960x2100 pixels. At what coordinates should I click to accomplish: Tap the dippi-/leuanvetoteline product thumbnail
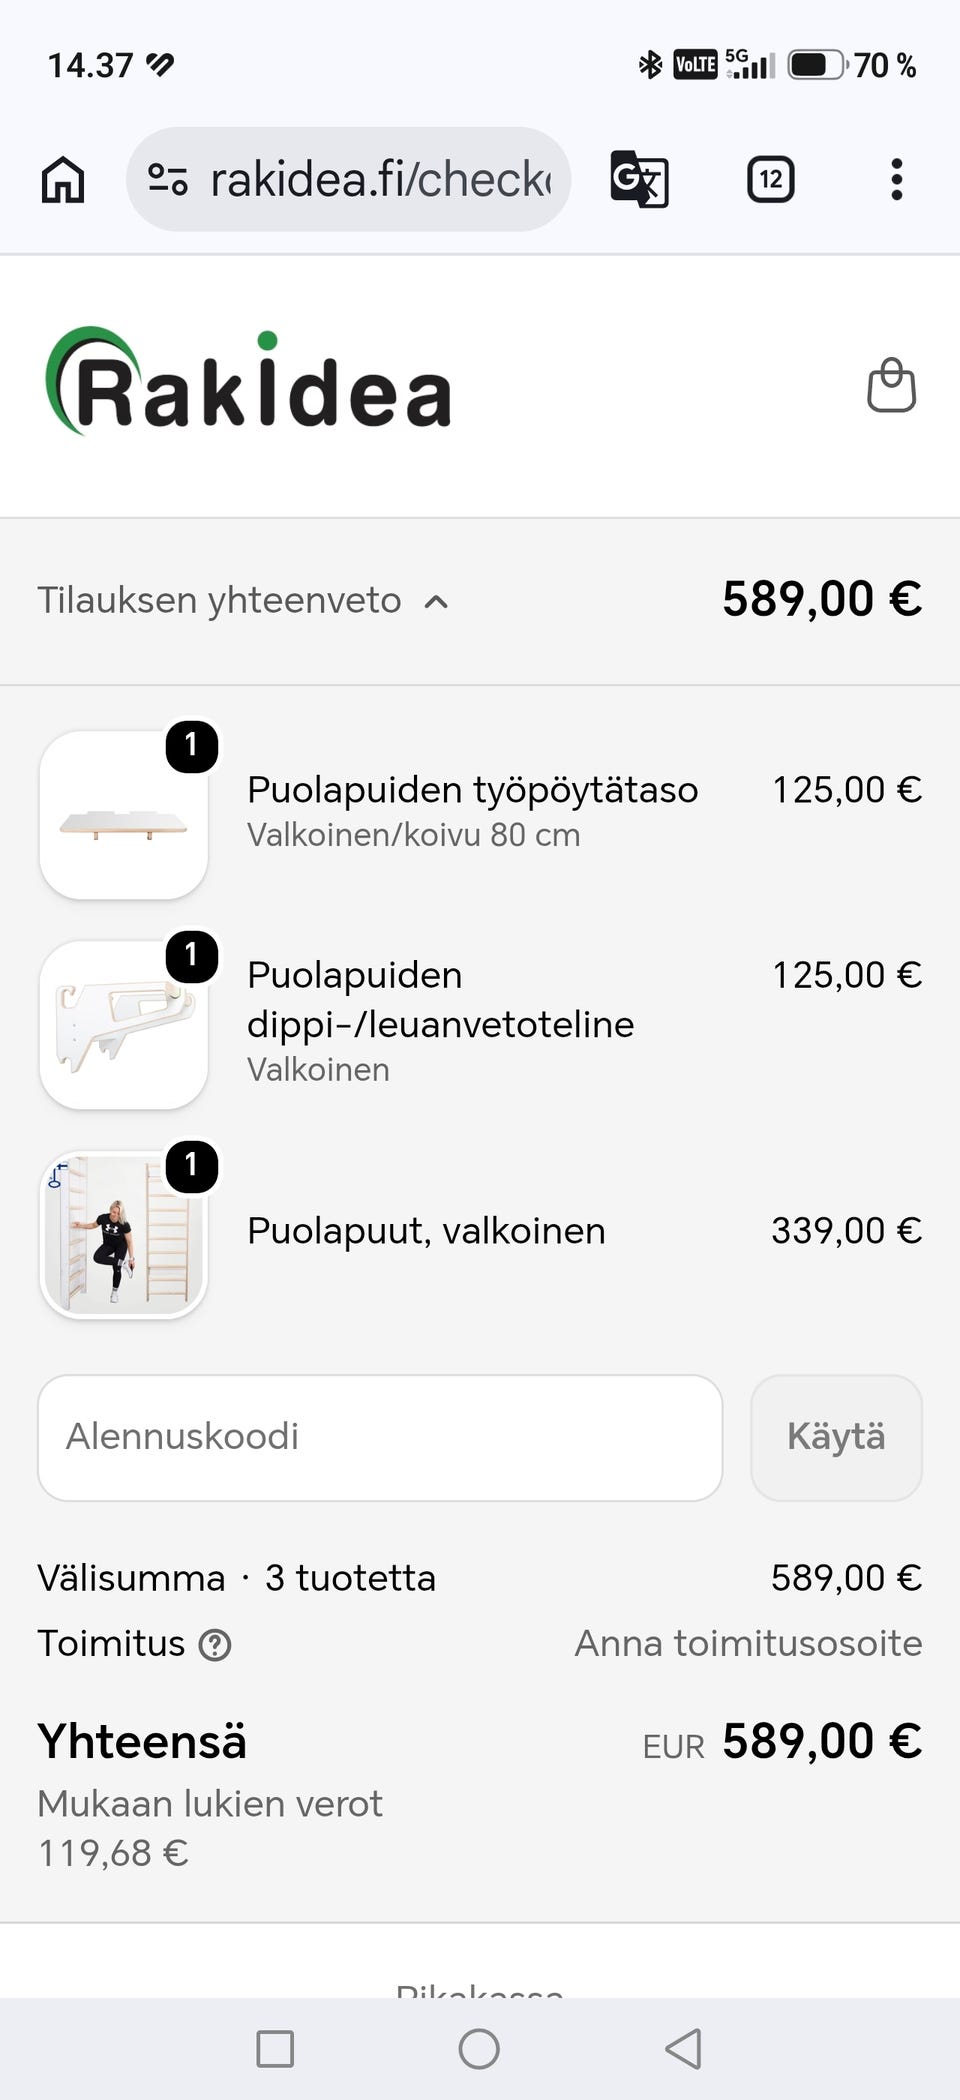click(x=124, y=1025)
